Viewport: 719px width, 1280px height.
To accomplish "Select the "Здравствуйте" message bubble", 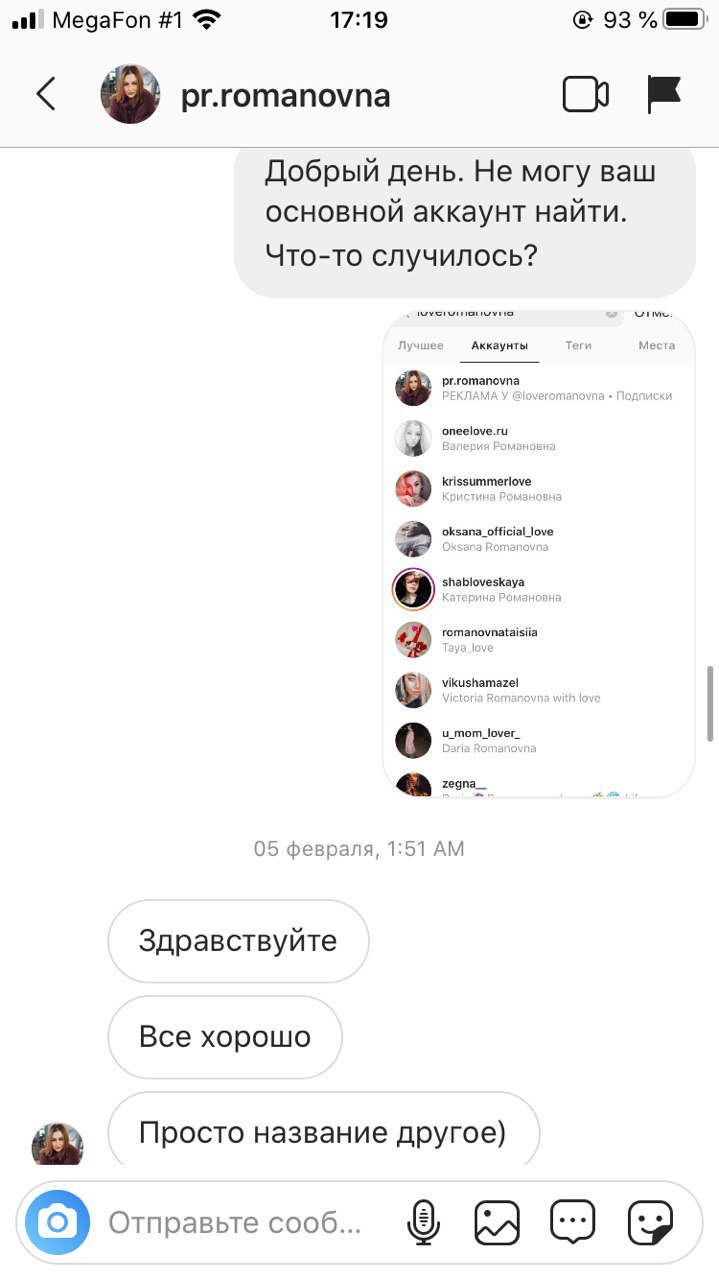I will 238,941.
